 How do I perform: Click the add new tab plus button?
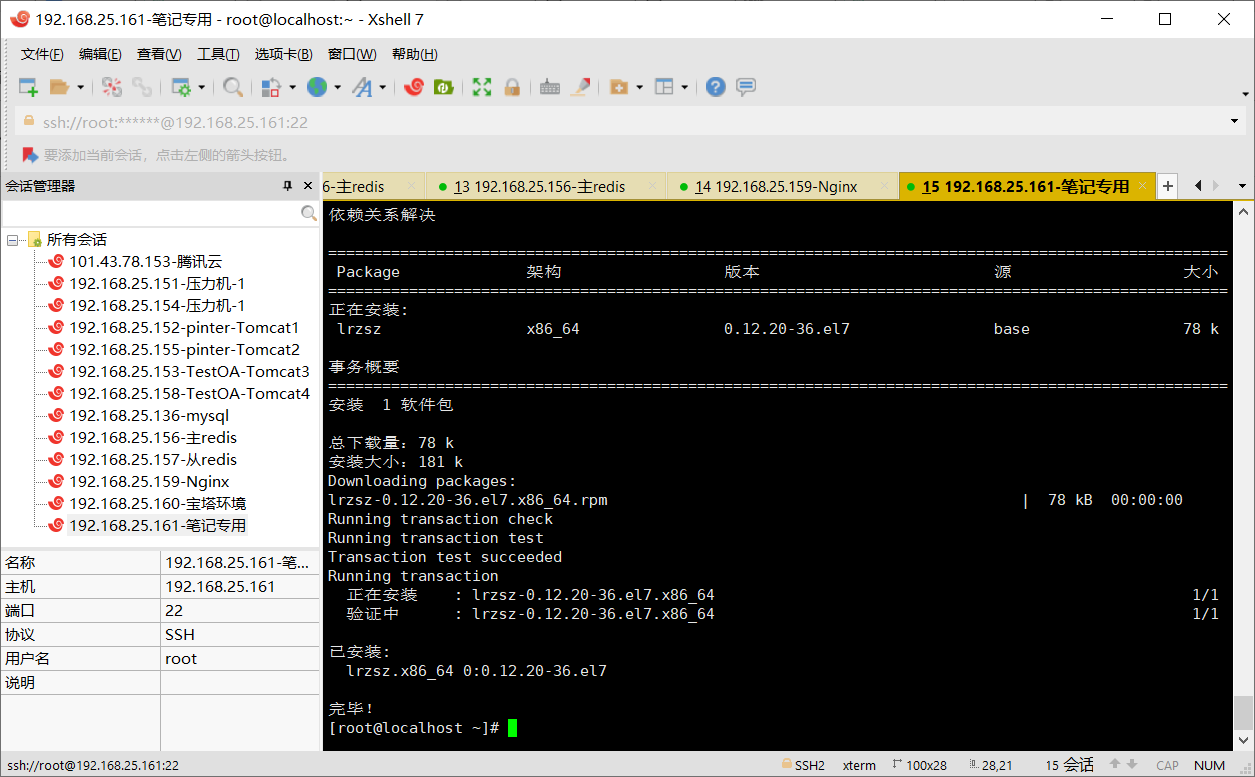tap(1168, 186)
